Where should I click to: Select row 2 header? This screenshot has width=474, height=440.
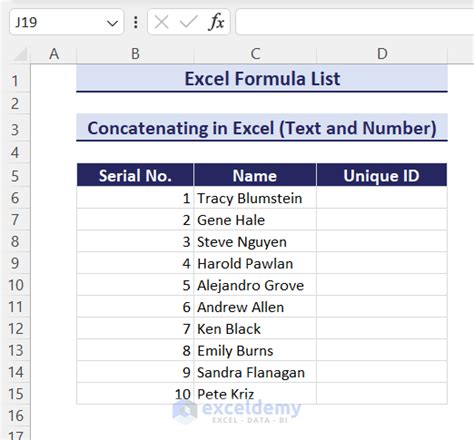pos(15,104)
